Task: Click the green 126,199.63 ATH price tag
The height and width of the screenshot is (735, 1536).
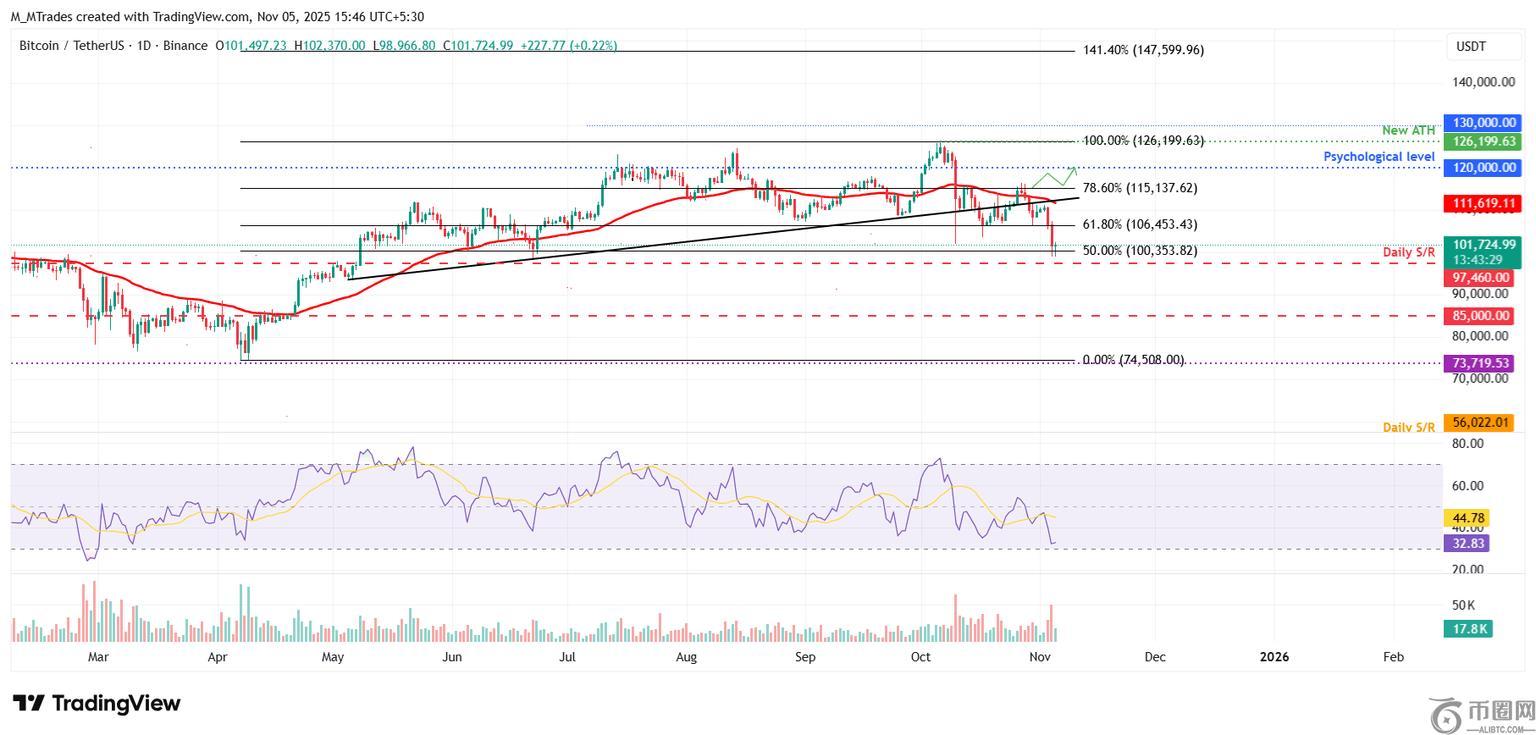Action: tap(1478, 142)
